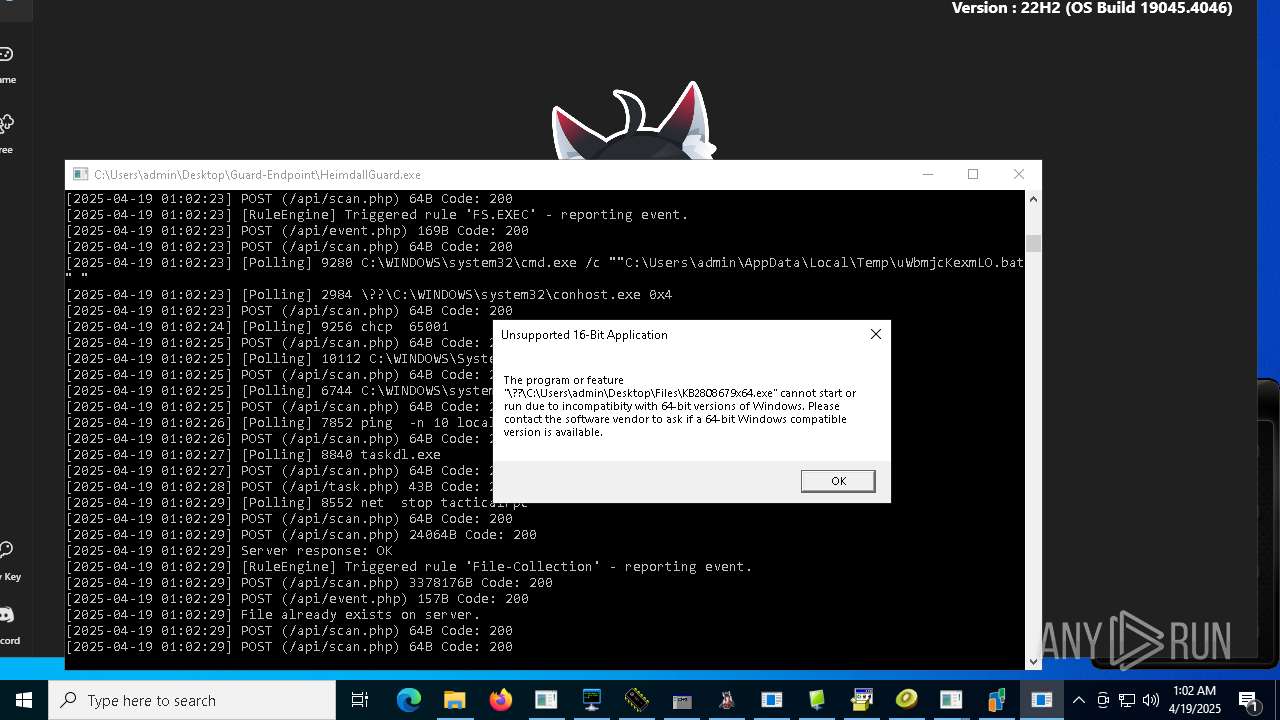Minimize the HeimdallGuard console window
This screenshot has width=1280, height=720.
tap(928, 174)
